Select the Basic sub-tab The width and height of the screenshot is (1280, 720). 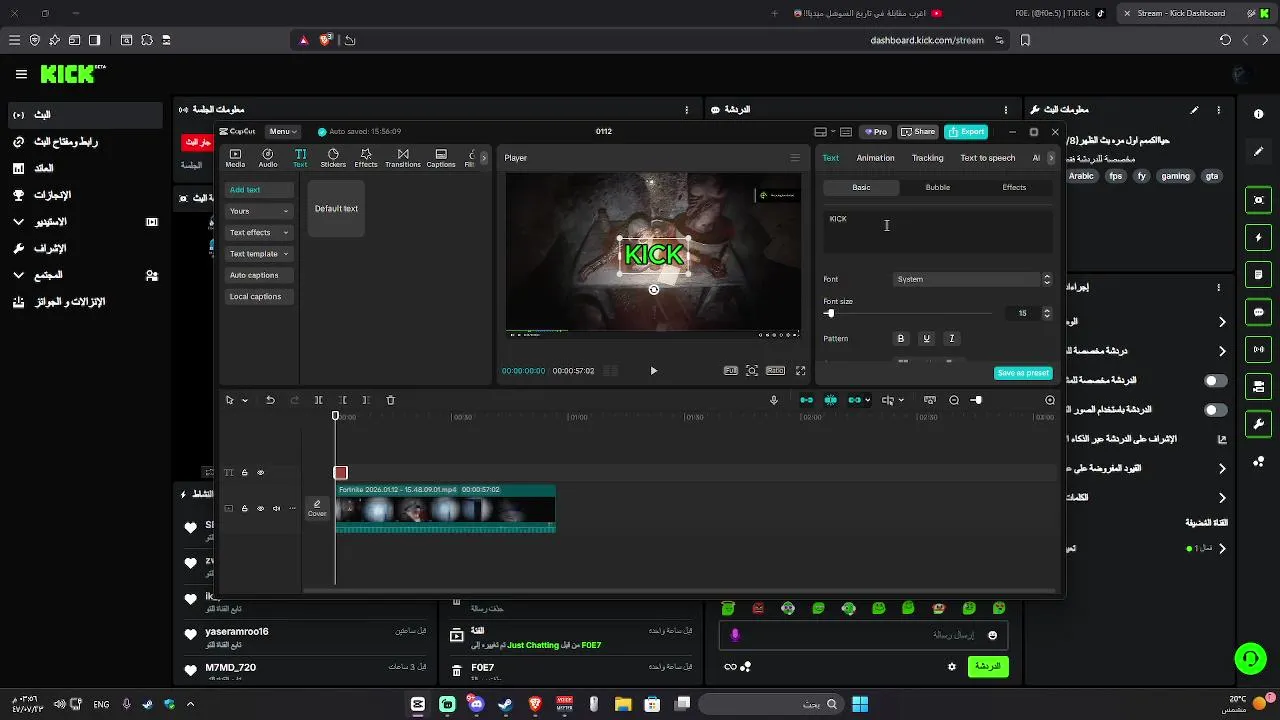tap(861, 188)
